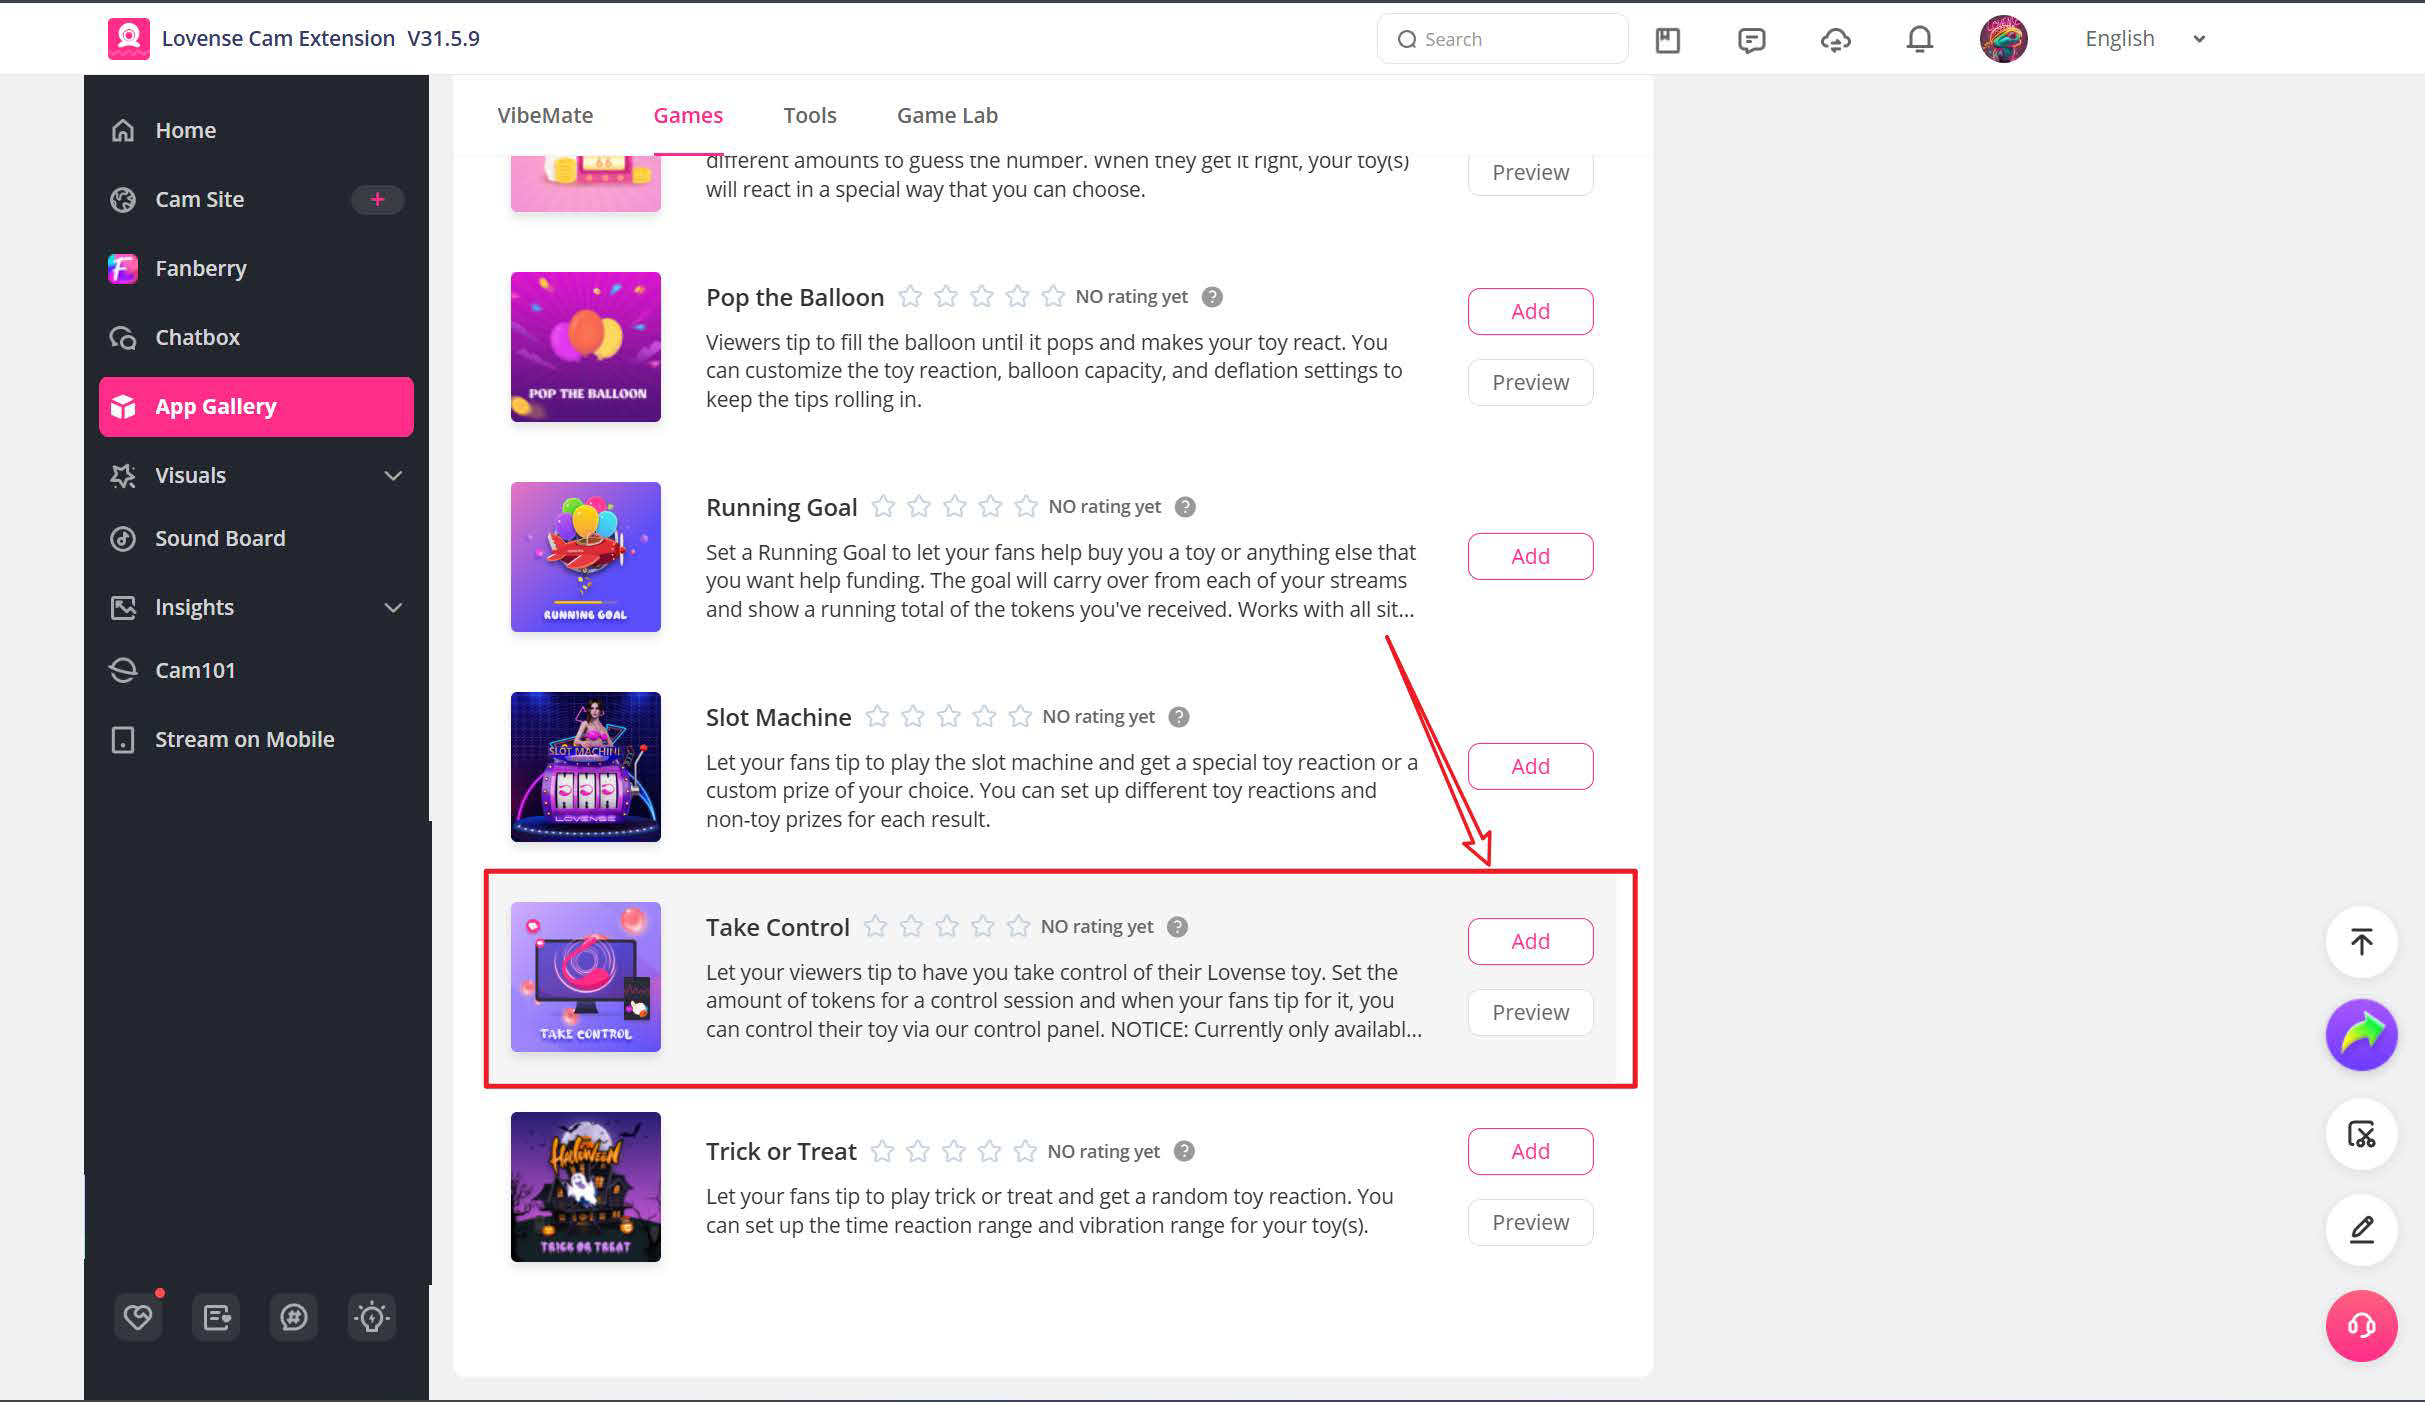Open the English language dropdown

coord(2145,39)
